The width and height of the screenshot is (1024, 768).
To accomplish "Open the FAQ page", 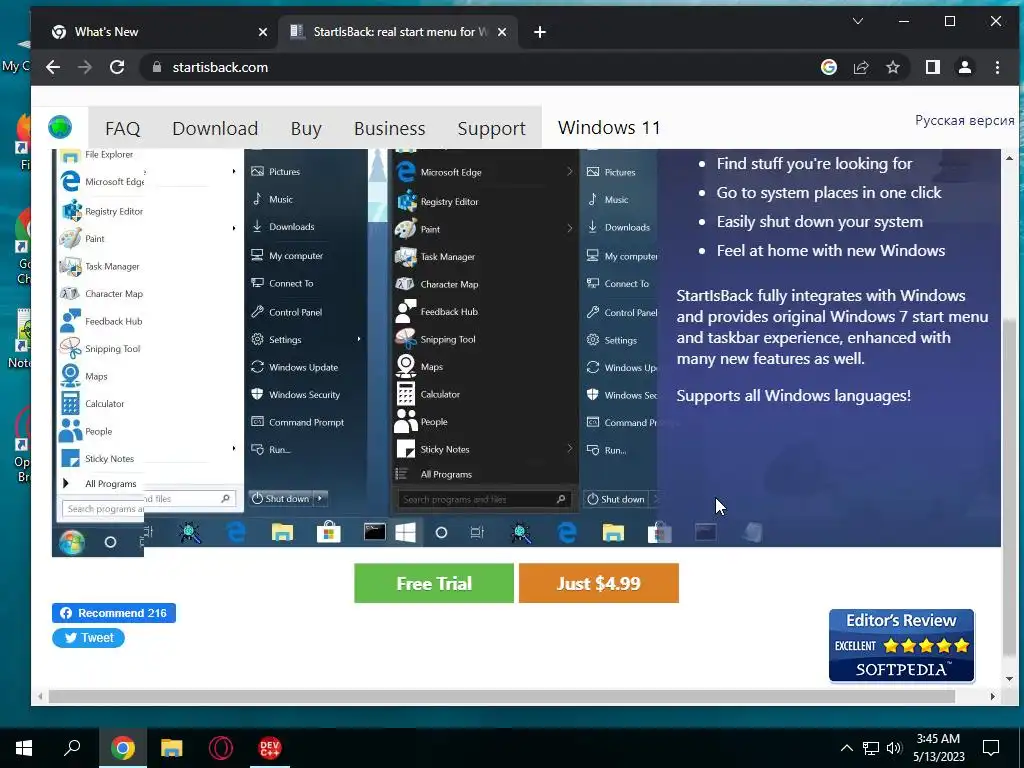I will (123, 128).
